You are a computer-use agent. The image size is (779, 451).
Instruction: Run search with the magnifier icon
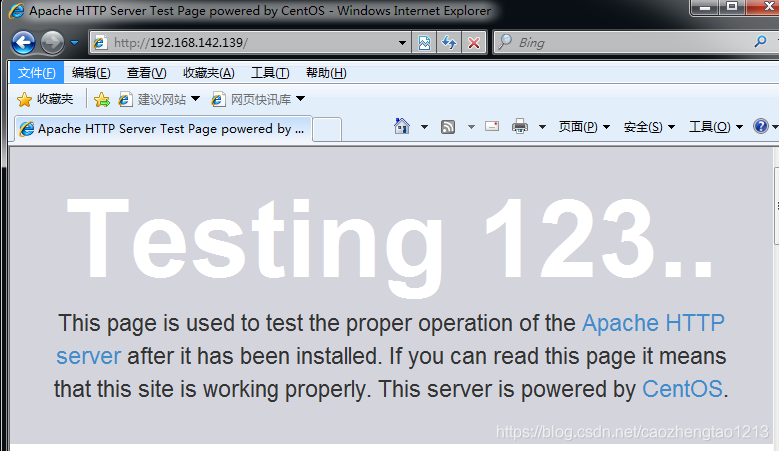pos(760,42)
